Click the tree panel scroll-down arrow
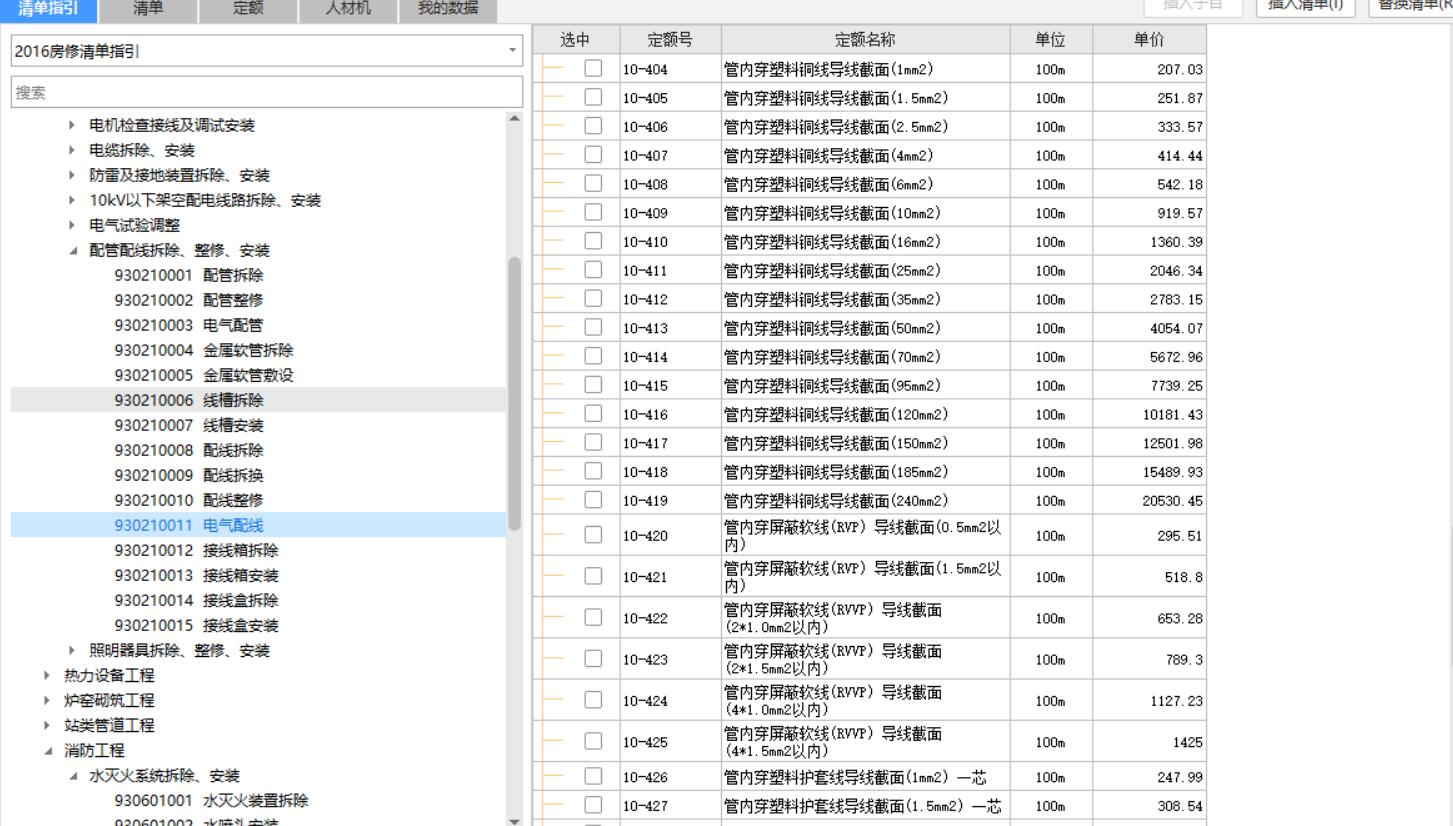 point(515,821)
